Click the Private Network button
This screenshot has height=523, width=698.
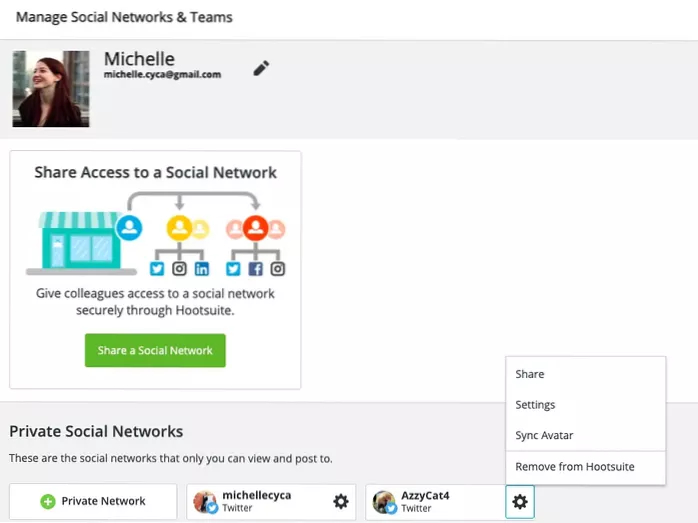pyautogui.click(x=93, y=502)
